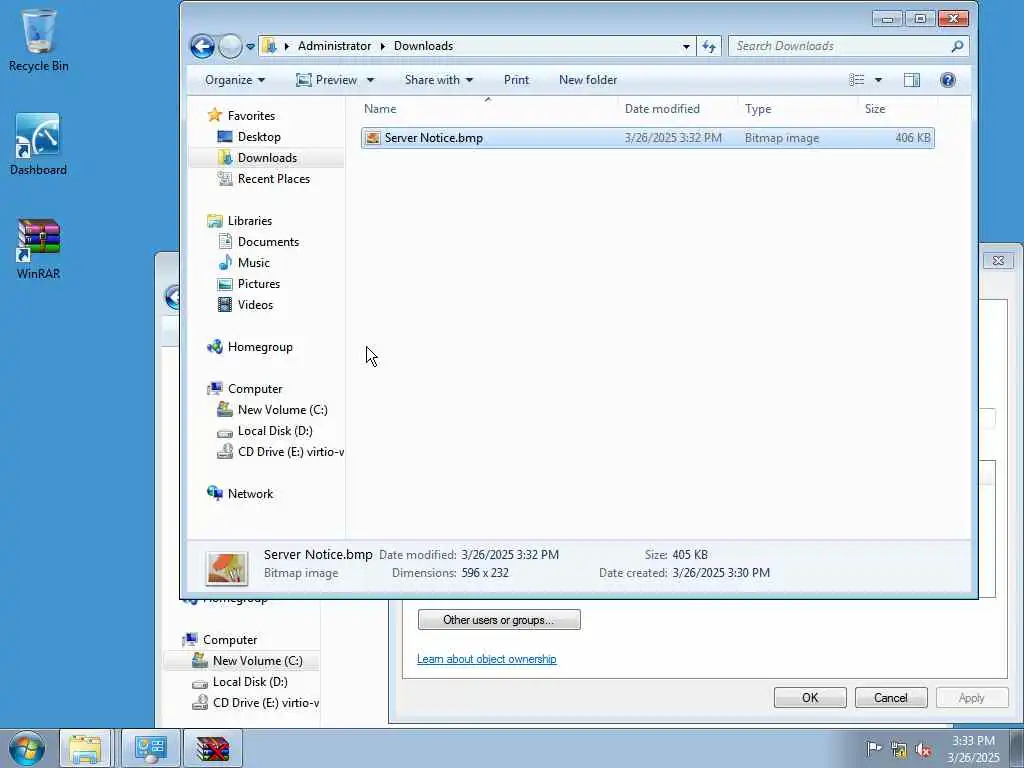Screen dimensions: 1024x768
Task: Open the Dashboard desktop shortcut
Action: [38, 145]
